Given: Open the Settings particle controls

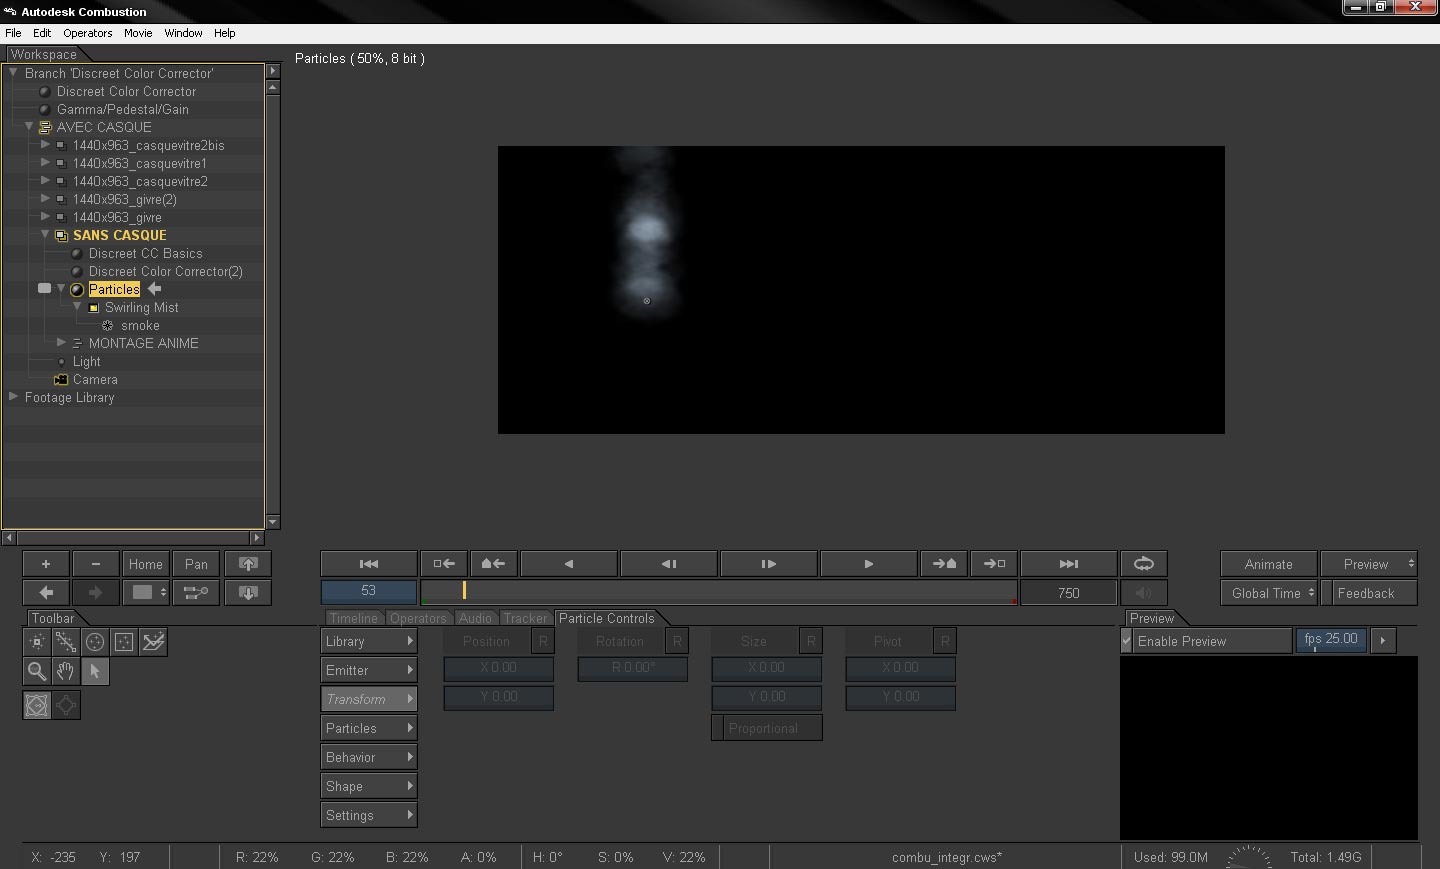Looking at the screenshot, I should coord(369,815).
